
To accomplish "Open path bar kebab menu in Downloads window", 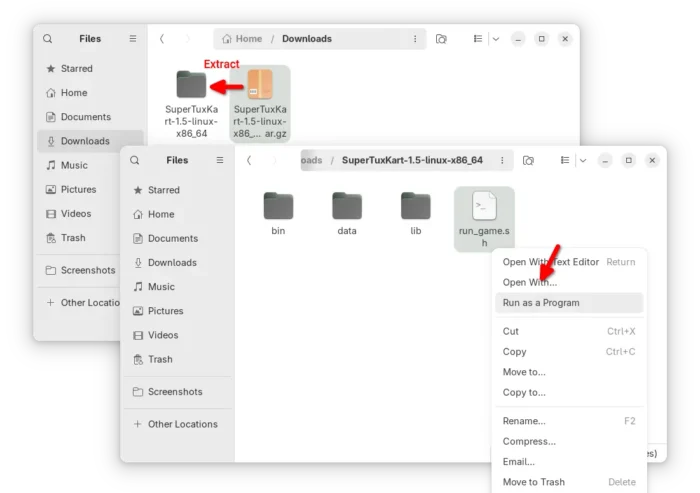I will coord(415,39).
